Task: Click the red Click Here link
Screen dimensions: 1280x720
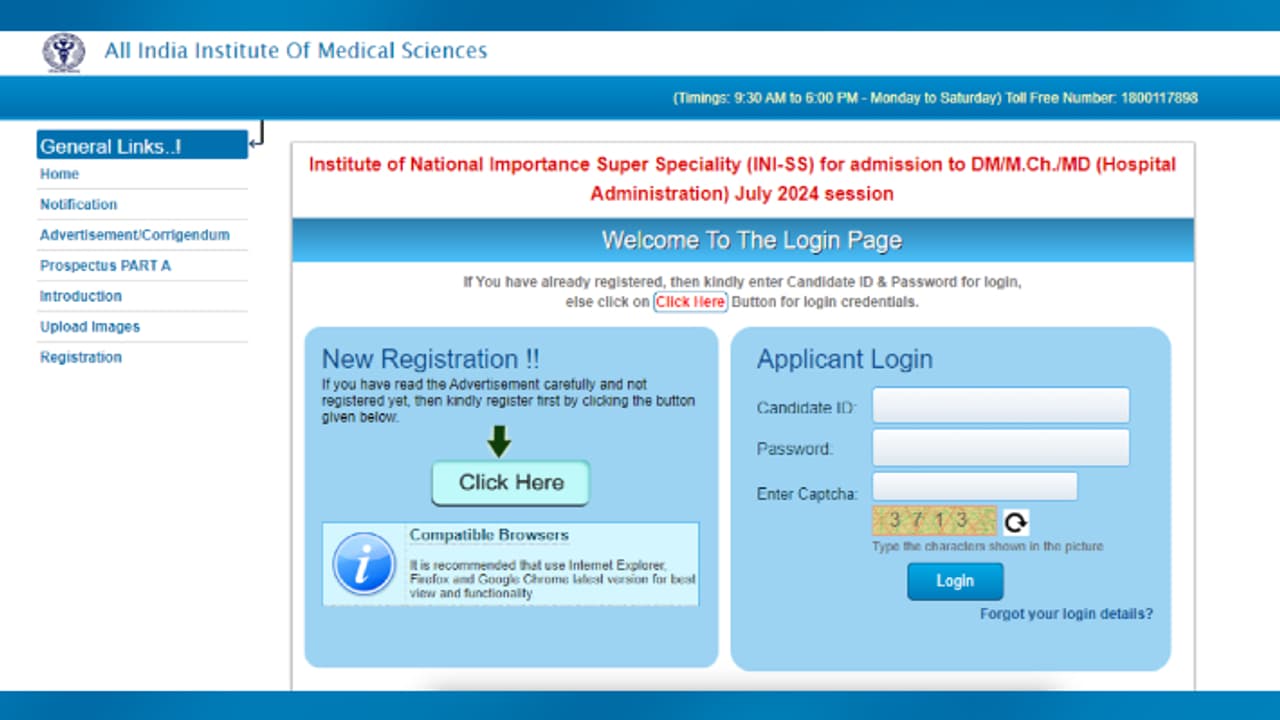Action: (x=690, y=302)
